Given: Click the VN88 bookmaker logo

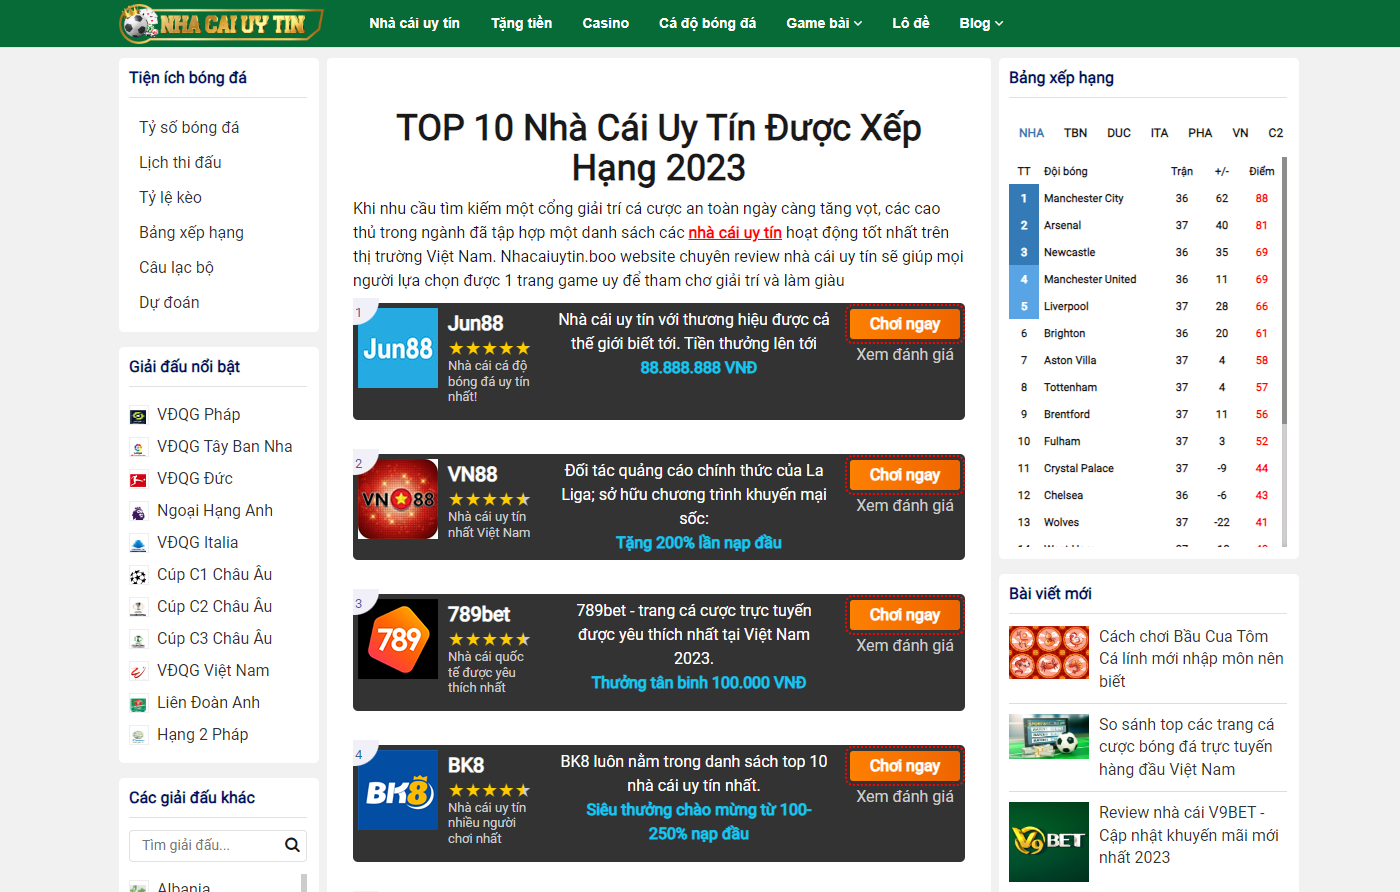Looking at the screenshot, I should [x=398, y=499].
